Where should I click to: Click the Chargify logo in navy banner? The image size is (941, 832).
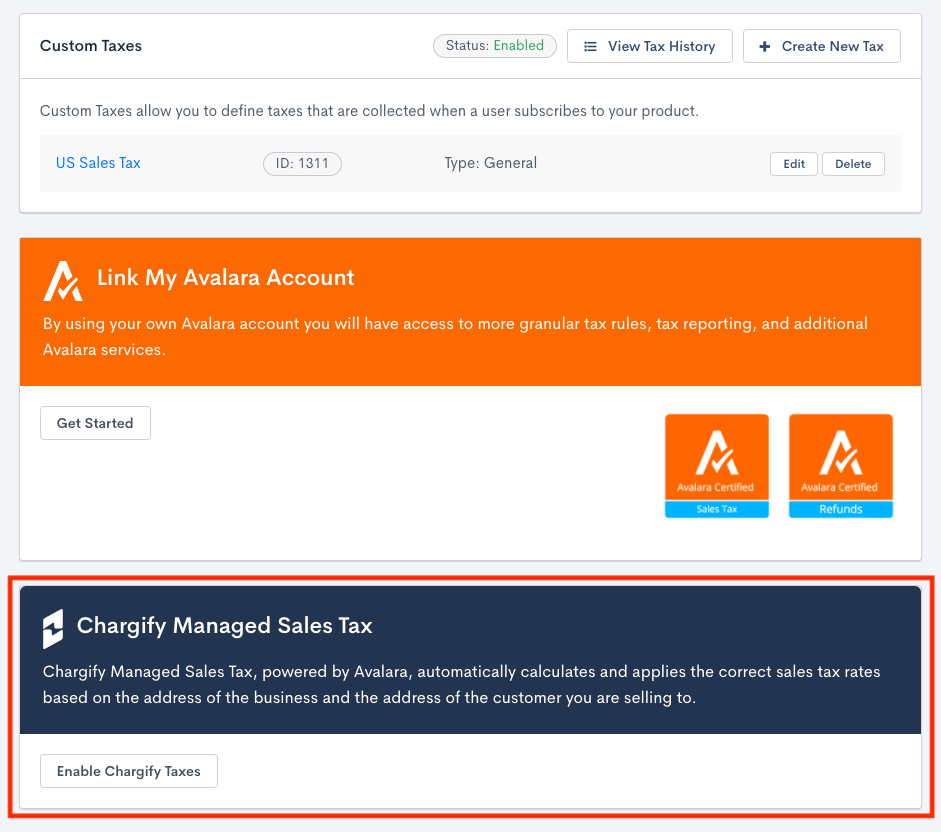click(53, 628)
